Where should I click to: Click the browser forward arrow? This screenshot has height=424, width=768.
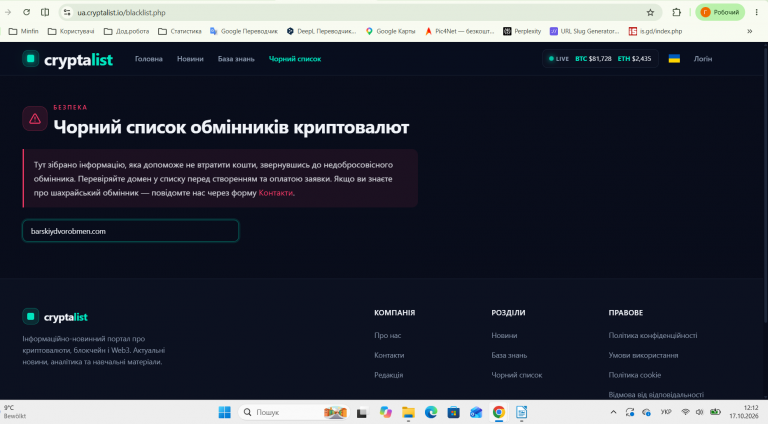(x=8, y=12)
